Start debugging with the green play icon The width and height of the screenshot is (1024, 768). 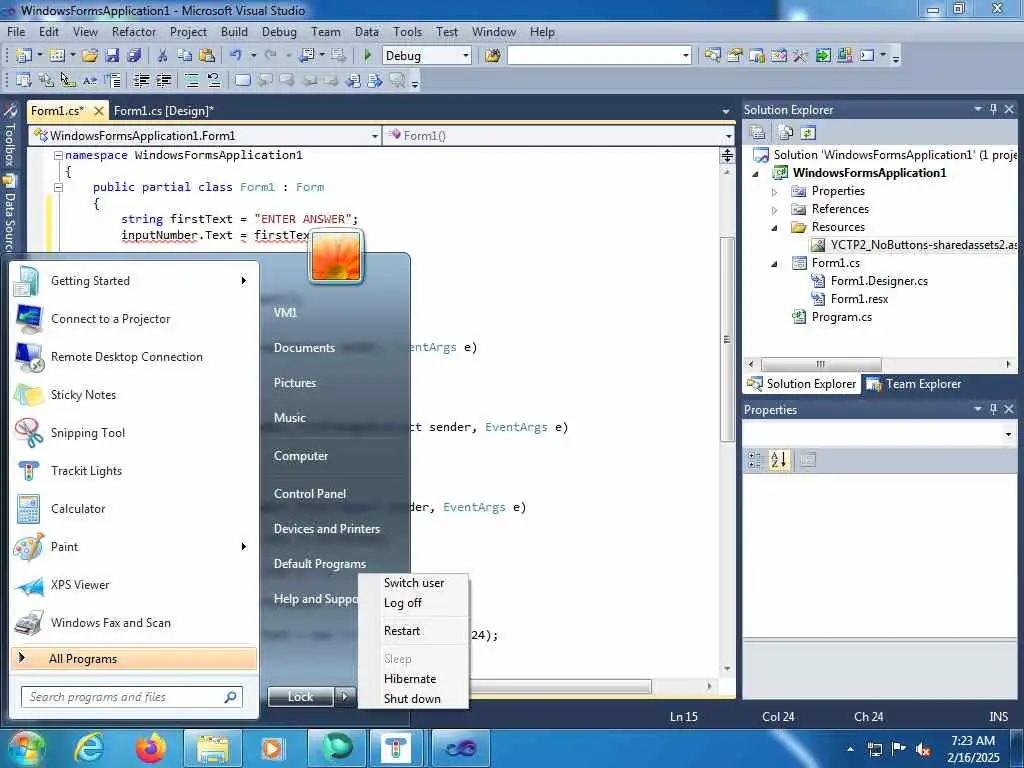(367, 56)
